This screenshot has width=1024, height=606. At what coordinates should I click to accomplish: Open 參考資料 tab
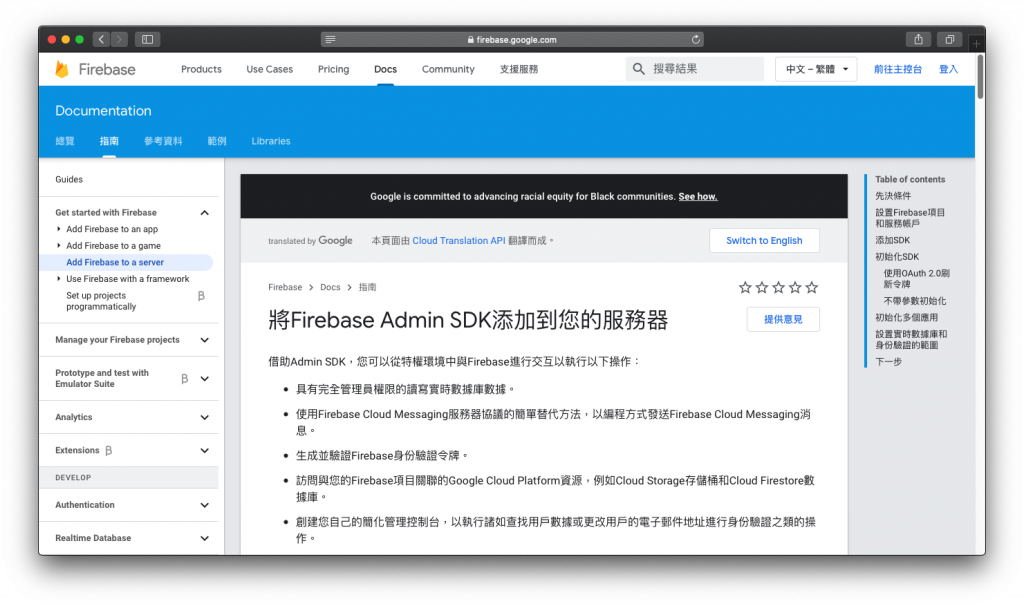point(163,141)
